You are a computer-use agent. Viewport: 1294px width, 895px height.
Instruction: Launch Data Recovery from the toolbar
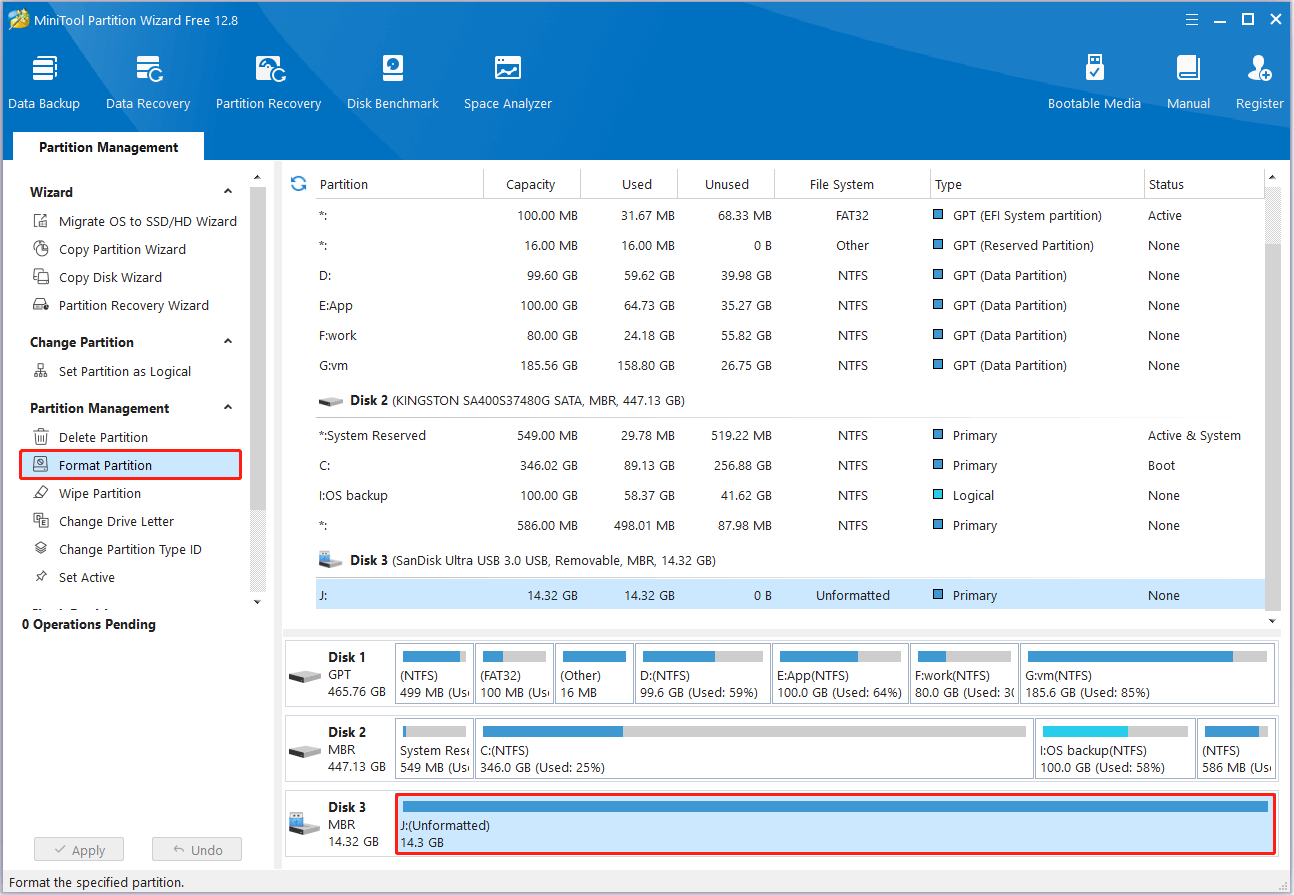148,82
